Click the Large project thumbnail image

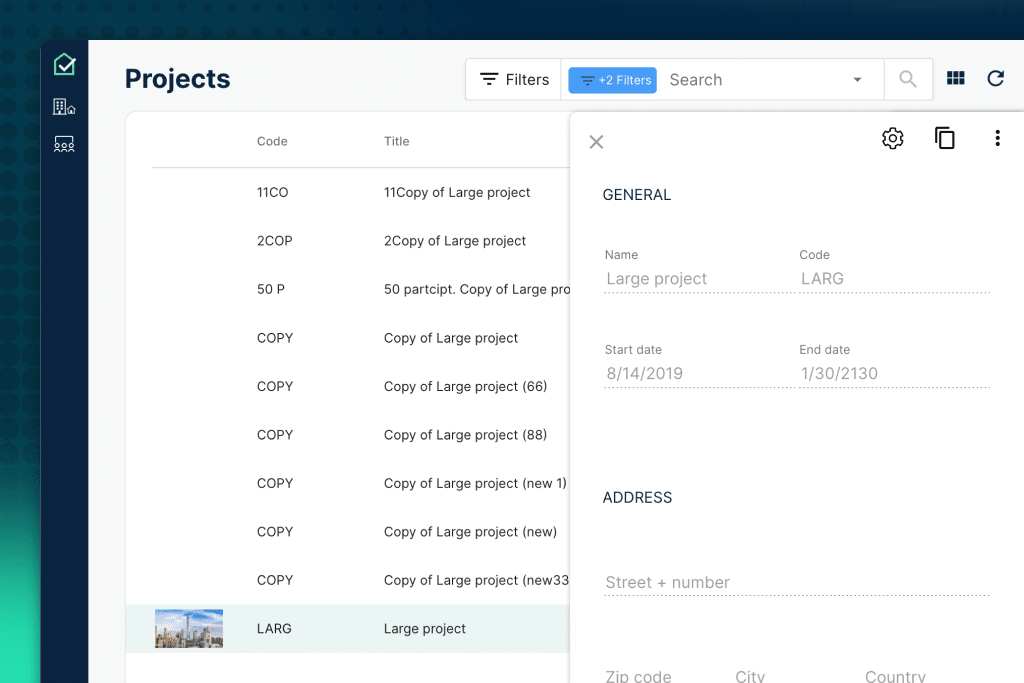[x=189, y=629]
